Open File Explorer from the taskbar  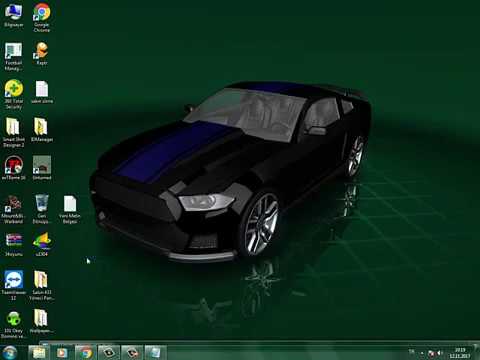point(38,353)
